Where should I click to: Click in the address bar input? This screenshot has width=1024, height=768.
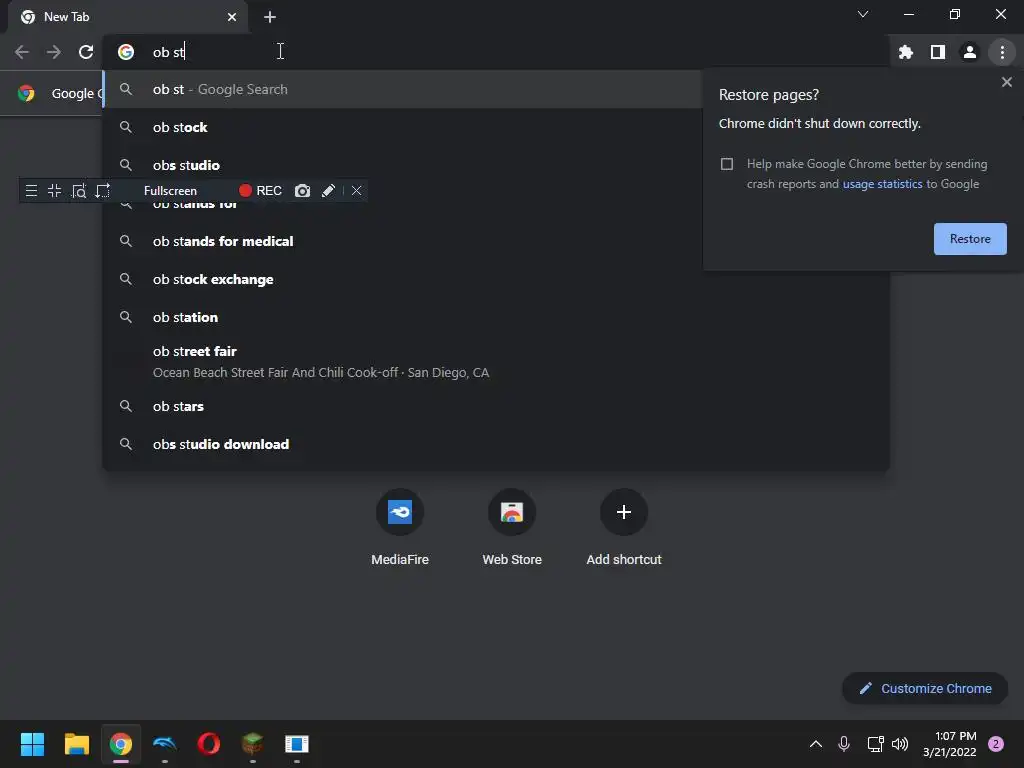496,52
